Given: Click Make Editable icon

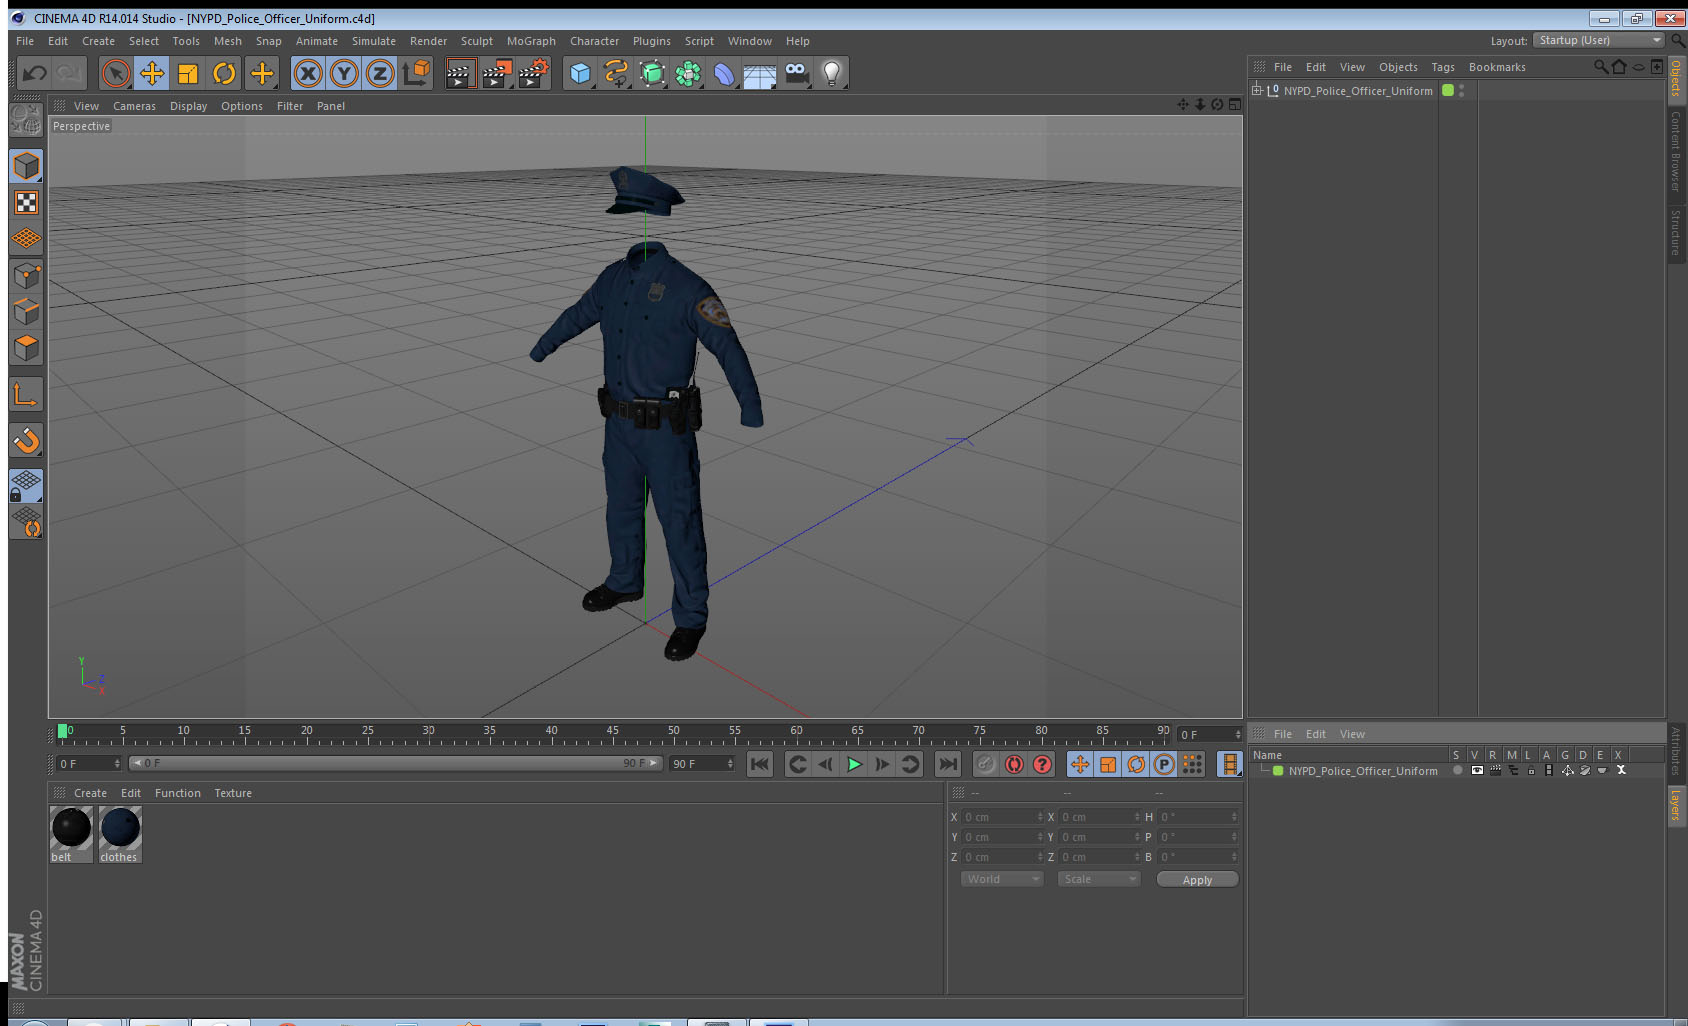Looking at the screenshot, I should pyautogui.click(x=25, y=120).
